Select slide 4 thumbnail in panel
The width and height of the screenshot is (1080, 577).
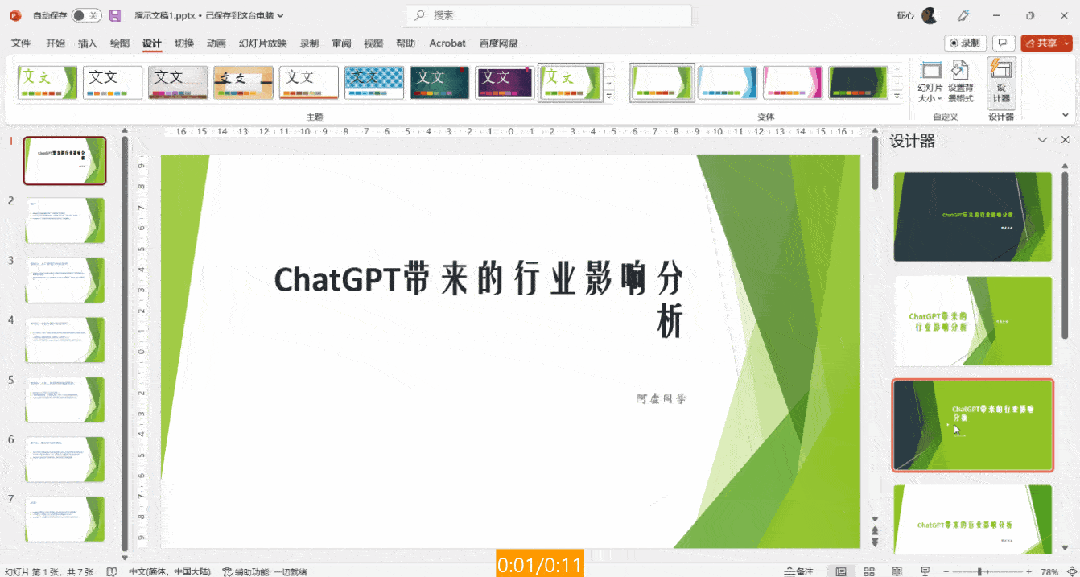coord(65,339)
